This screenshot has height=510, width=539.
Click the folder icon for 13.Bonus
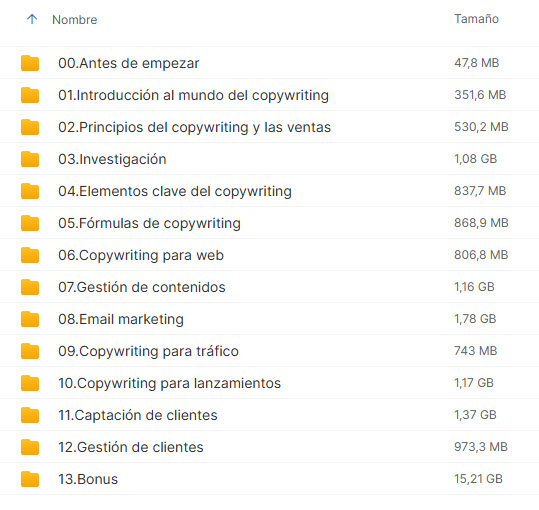(x=30, y=479)
